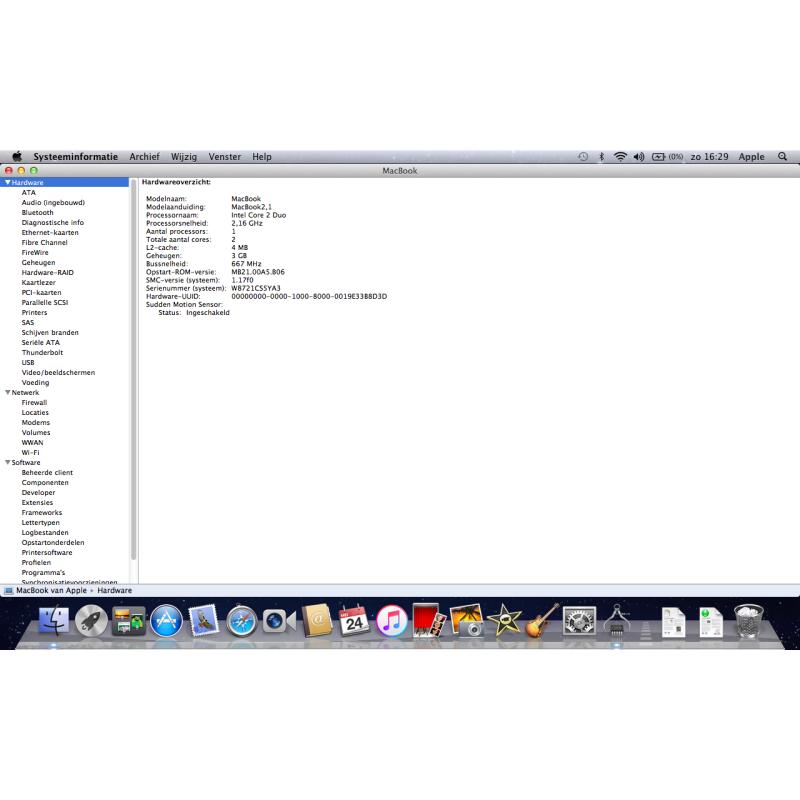Click Hardware-UUID value text
The width and height of the screenshot is (800, 800).
click(x=309, y=296)
